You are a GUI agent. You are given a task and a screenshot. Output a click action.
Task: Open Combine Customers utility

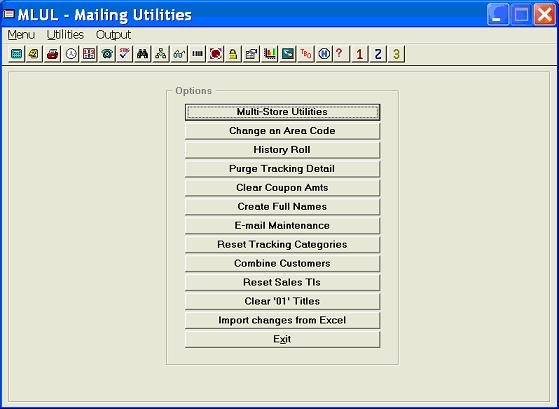pyautogui.click(x=282, y=263)
